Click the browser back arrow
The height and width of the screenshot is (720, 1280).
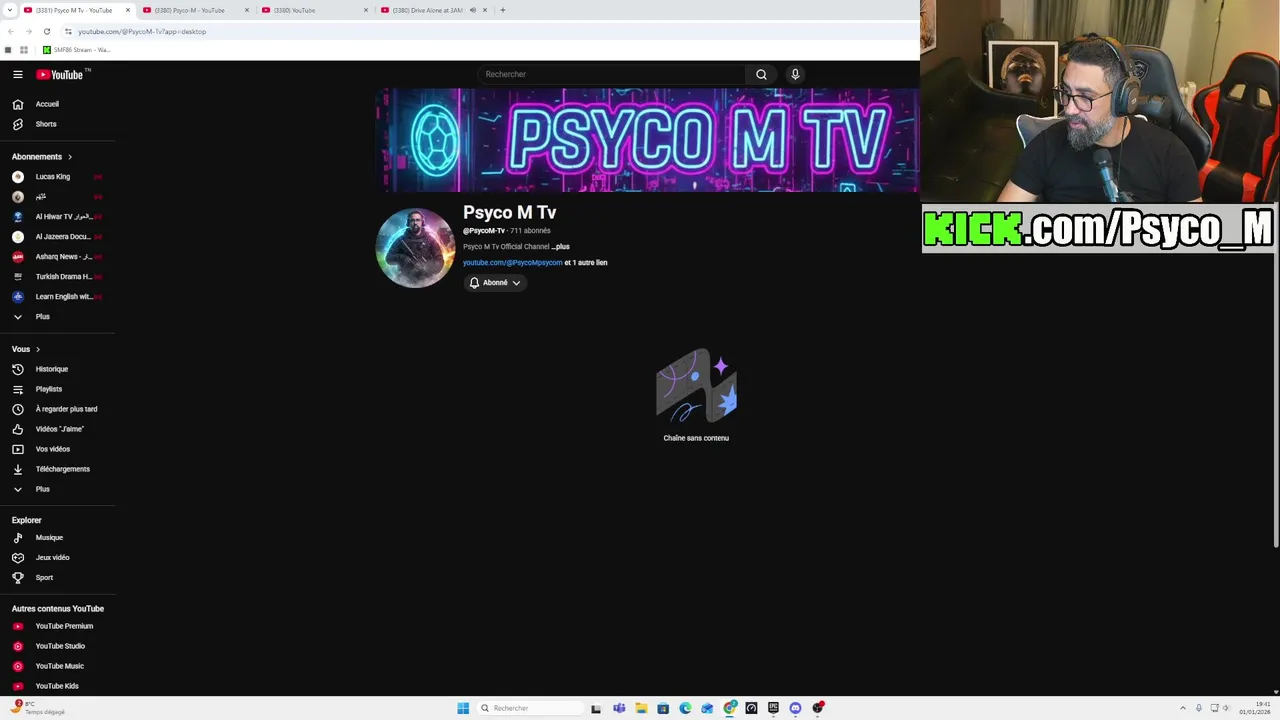(x=10, y=31)
